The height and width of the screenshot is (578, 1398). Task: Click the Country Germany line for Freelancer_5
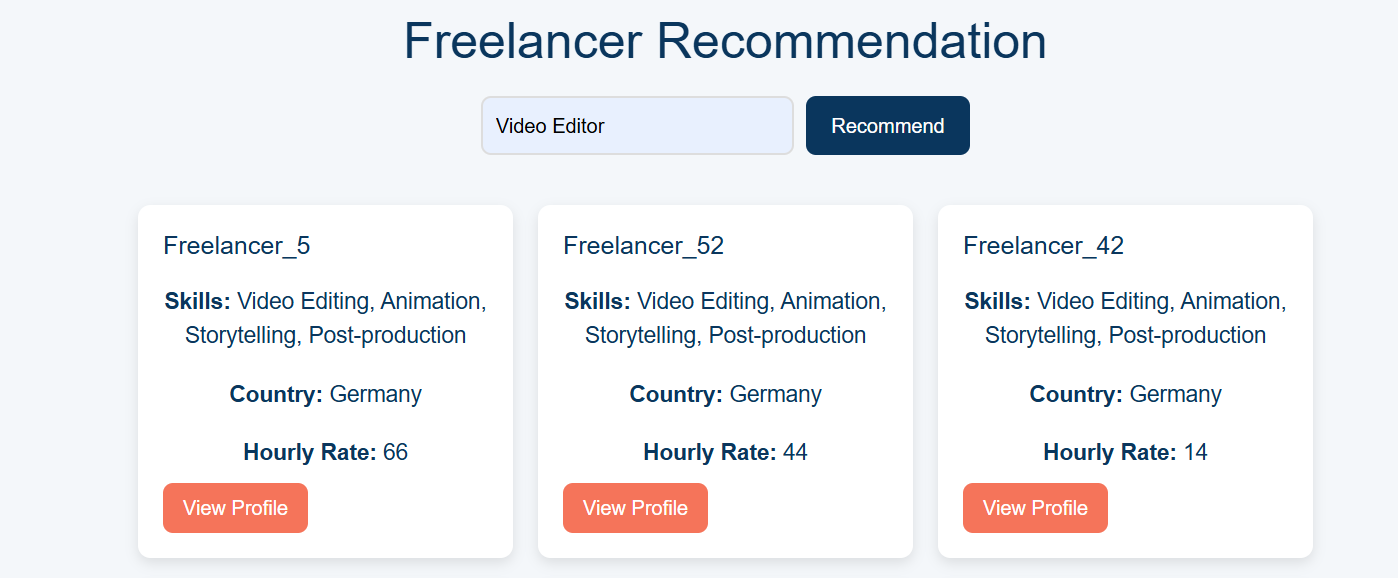click(x=325, y=394)
